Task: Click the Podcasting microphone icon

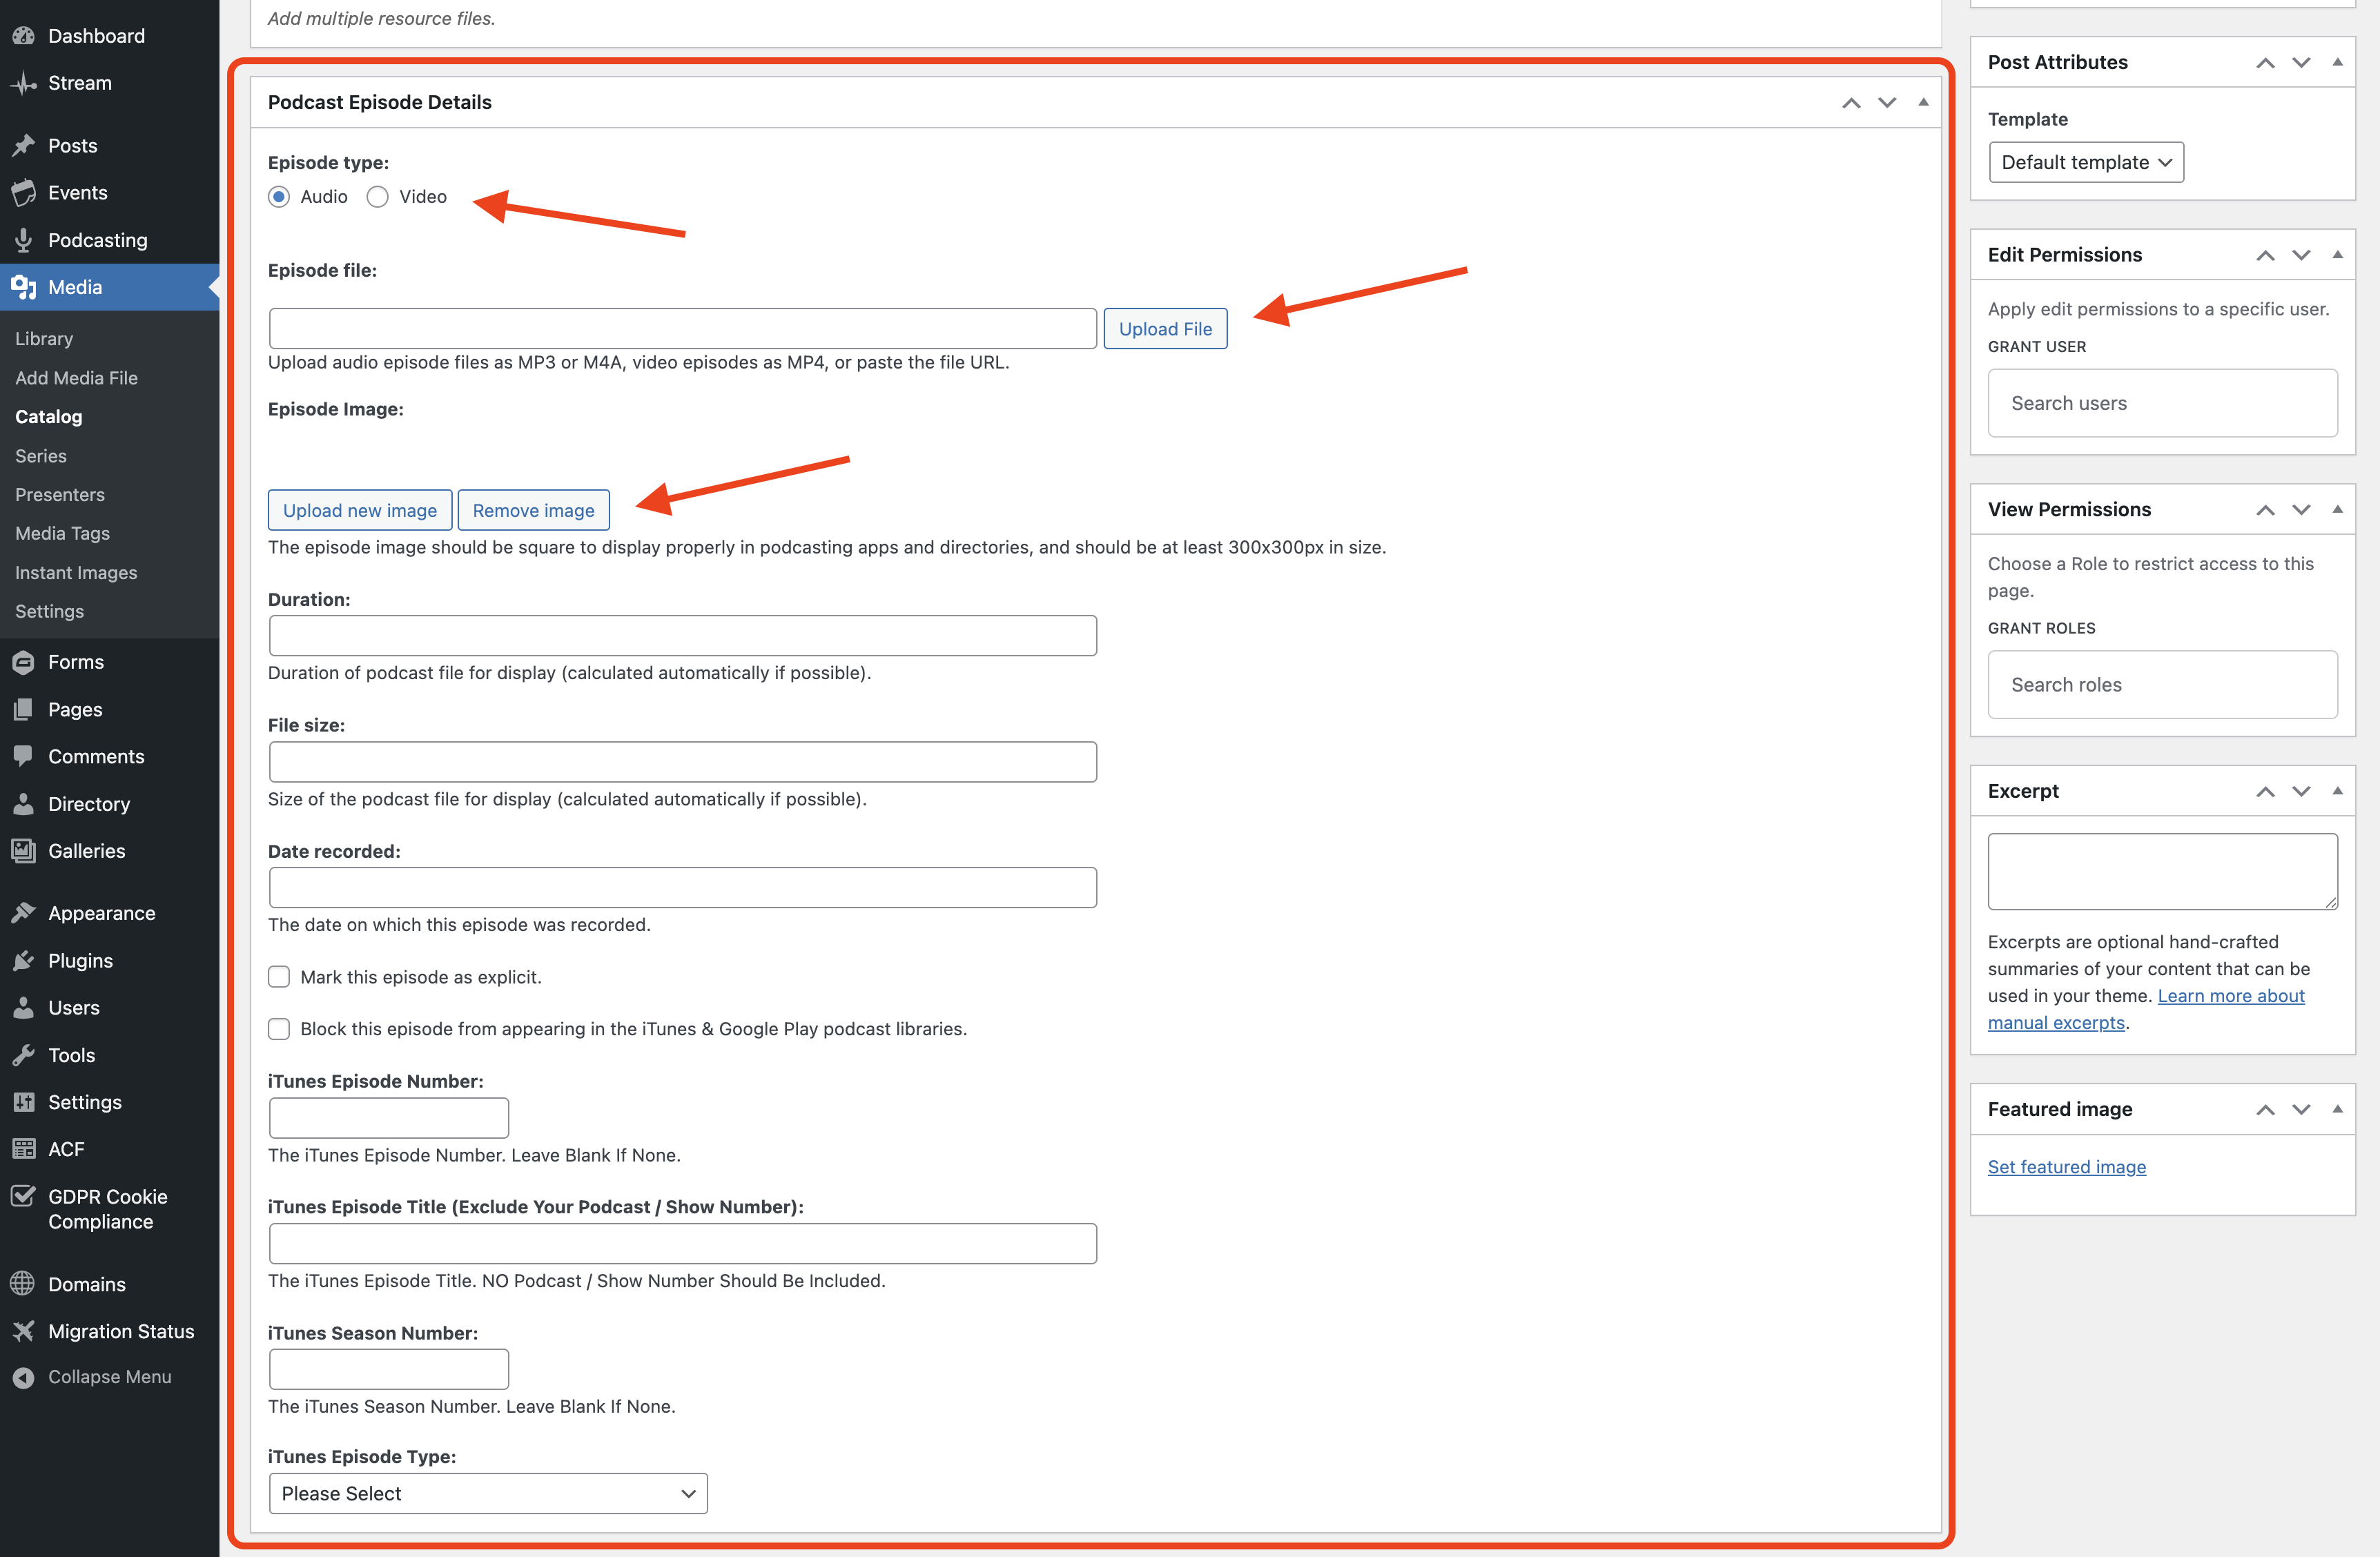Action: [23, 240]
